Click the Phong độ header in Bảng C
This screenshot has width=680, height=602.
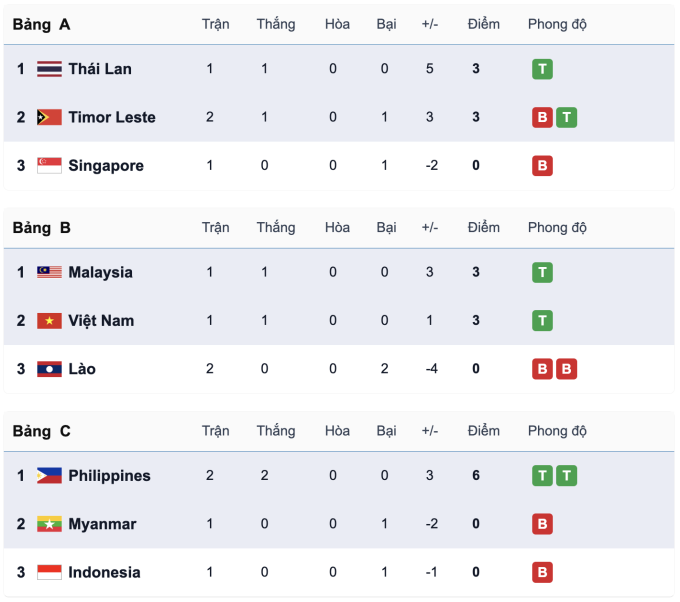tap(557, 431)
